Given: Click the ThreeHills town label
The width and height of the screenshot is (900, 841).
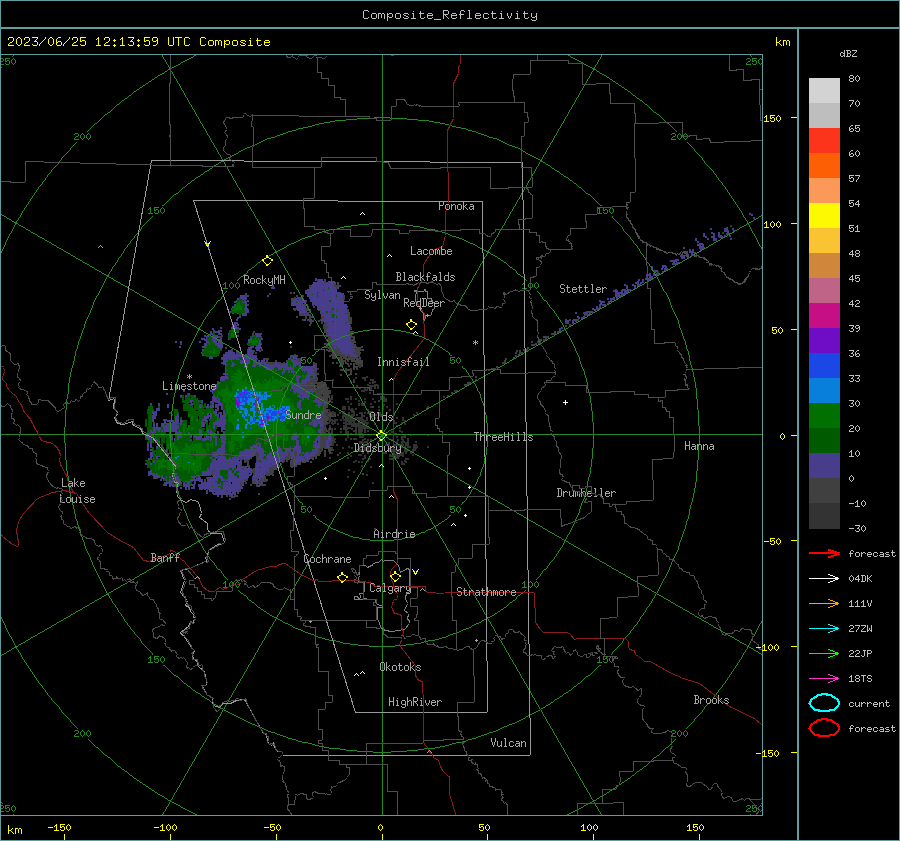Looking at the screenshot, I should pyautogui.click(x=503, y=437).
